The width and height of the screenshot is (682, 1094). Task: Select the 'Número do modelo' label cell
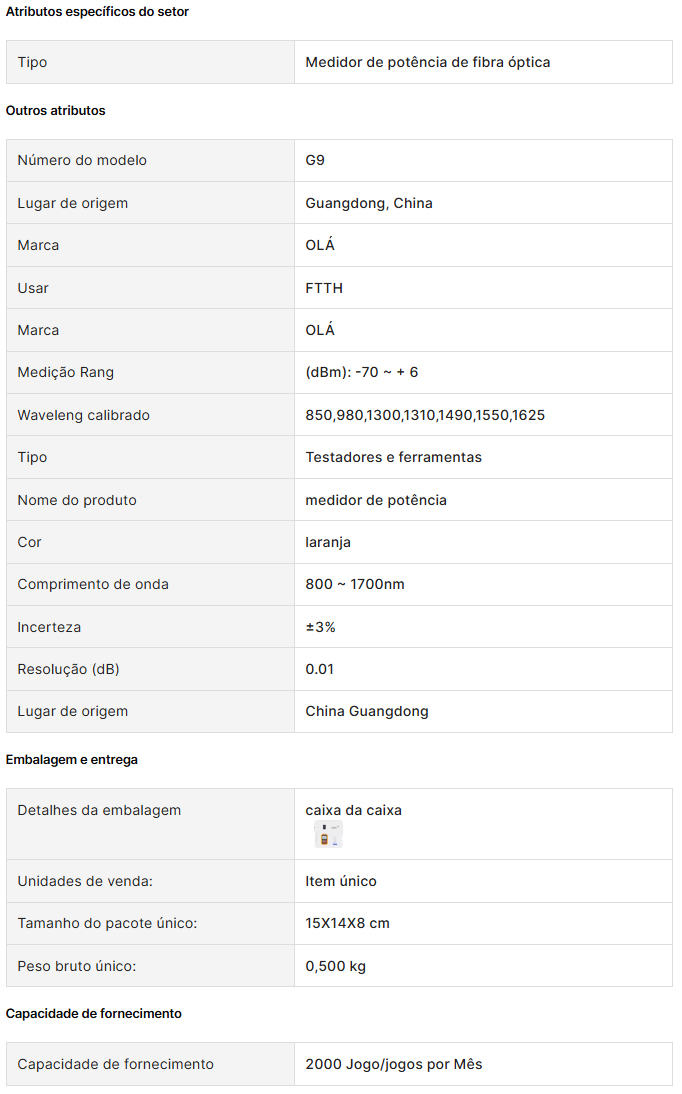click(x=150, y=160)
